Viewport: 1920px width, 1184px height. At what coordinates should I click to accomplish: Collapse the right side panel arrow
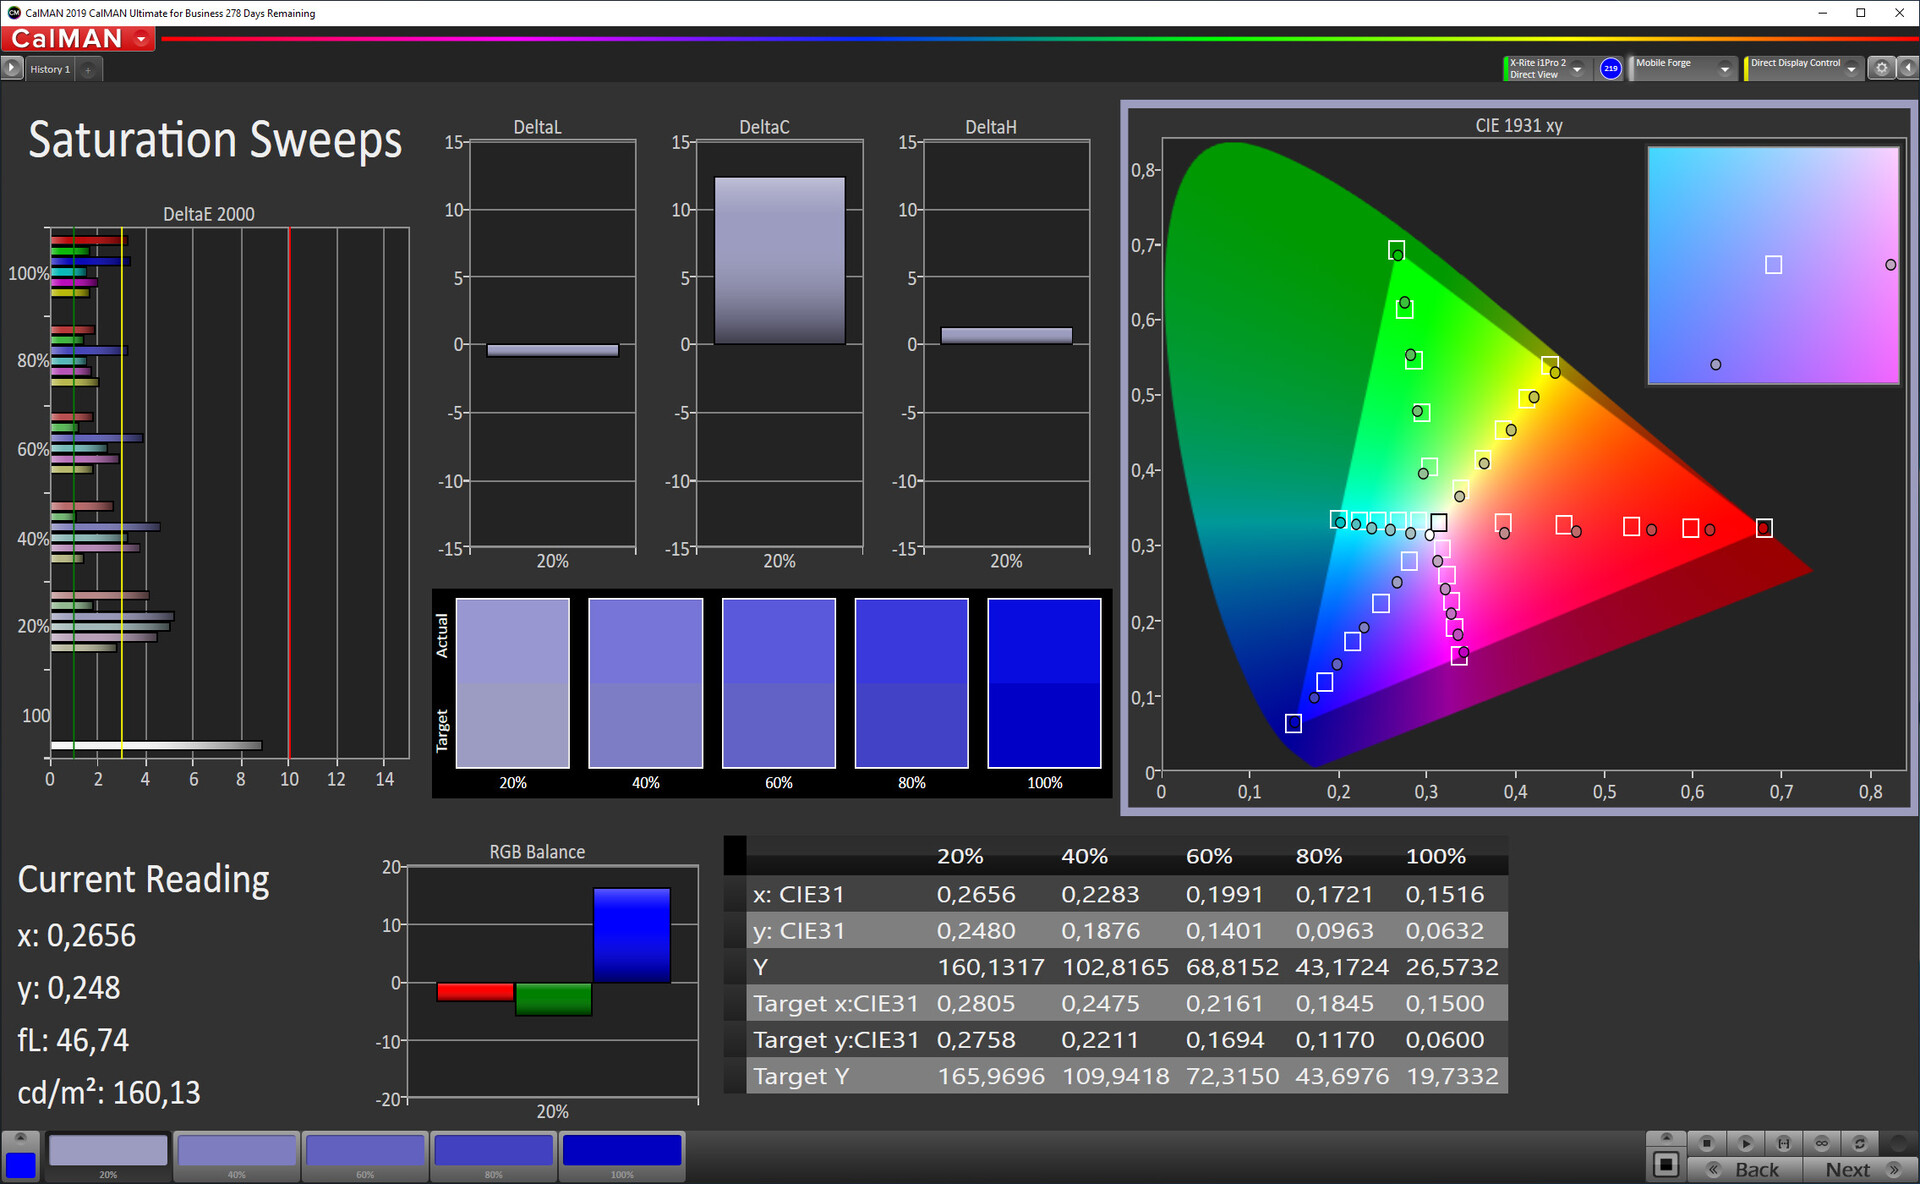click(1908, 68)
